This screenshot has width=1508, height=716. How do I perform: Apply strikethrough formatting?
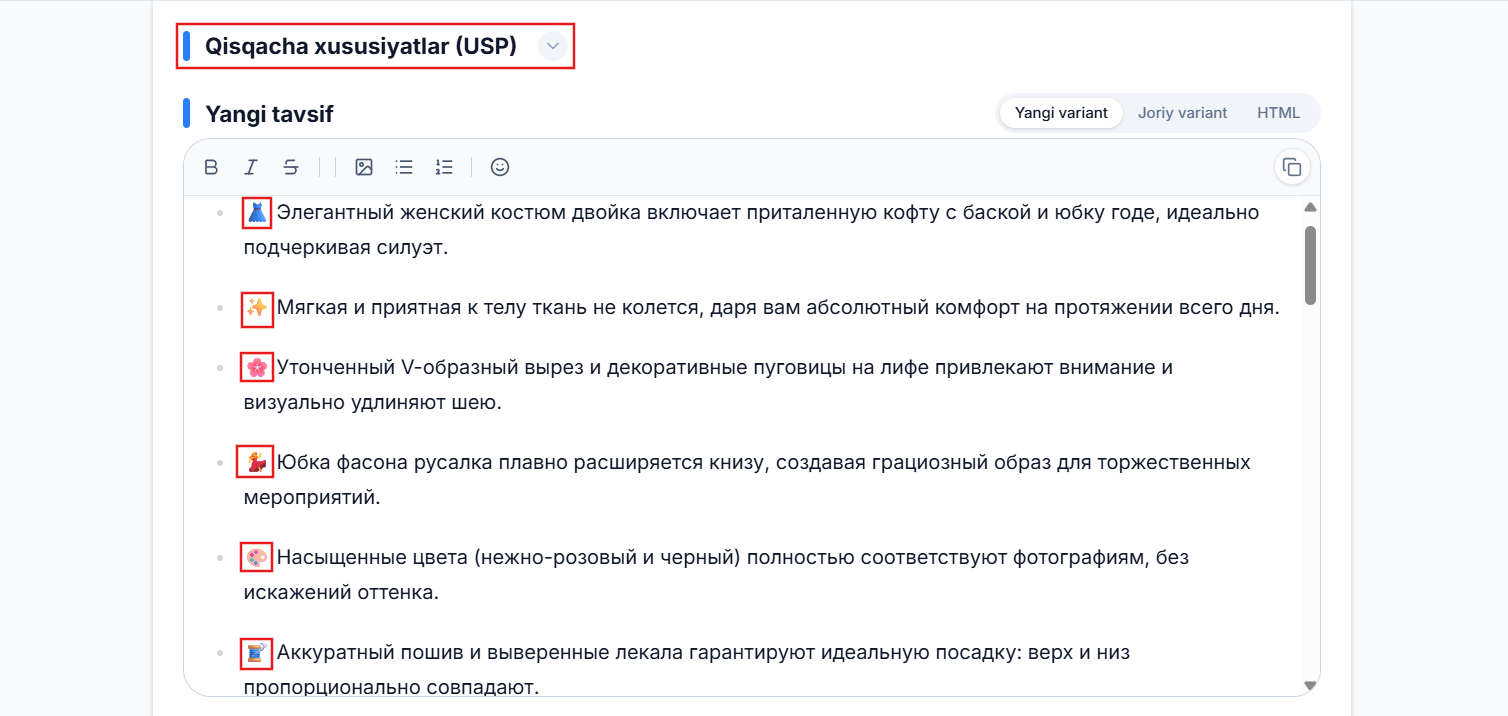tap(290, 167)
